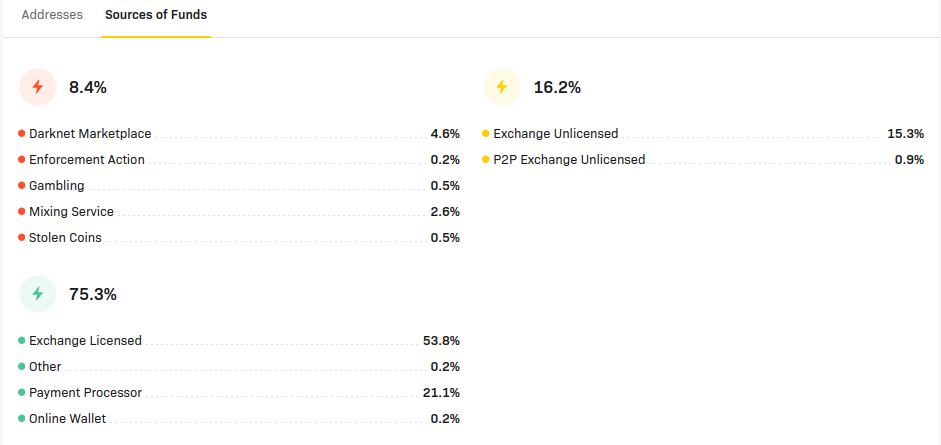Click the green dot beside Exchange Licensed
The height and width of the screenshot is (445, 941).
coord(22,341)
